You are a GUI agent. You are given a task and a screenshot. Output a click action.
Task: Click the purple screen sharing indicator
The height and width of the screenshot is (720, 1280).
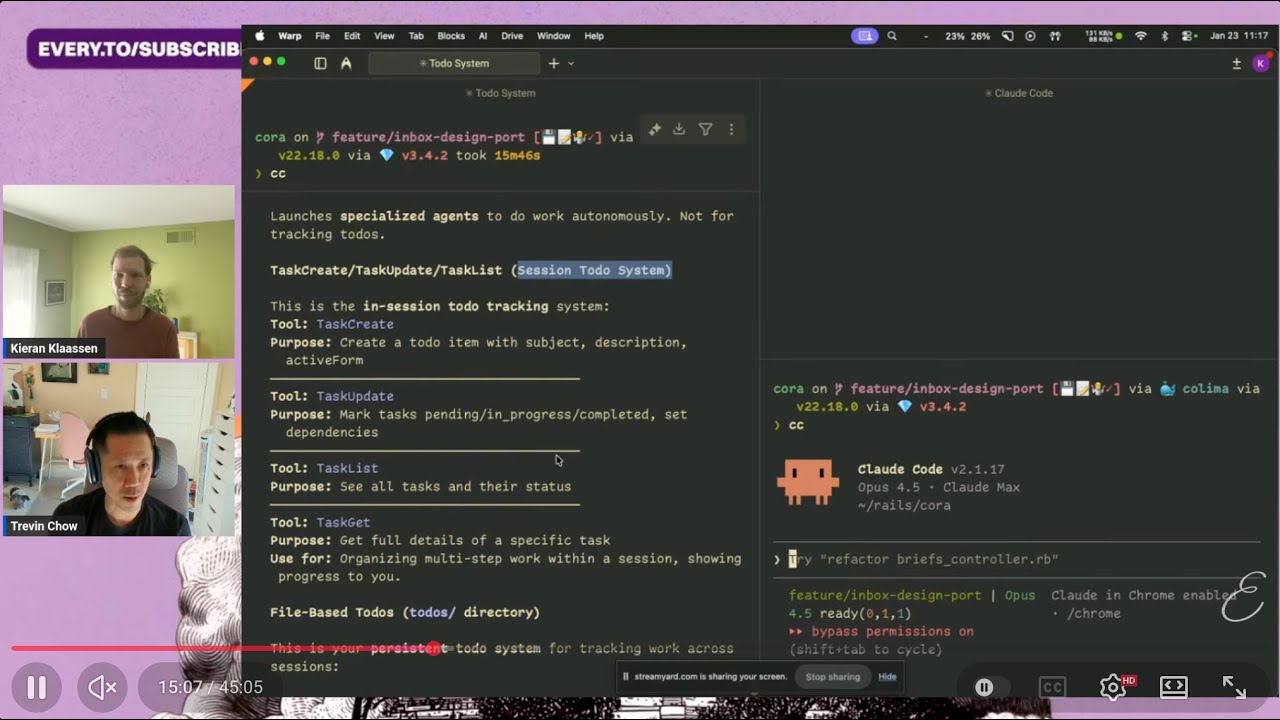tap(864, 36)
